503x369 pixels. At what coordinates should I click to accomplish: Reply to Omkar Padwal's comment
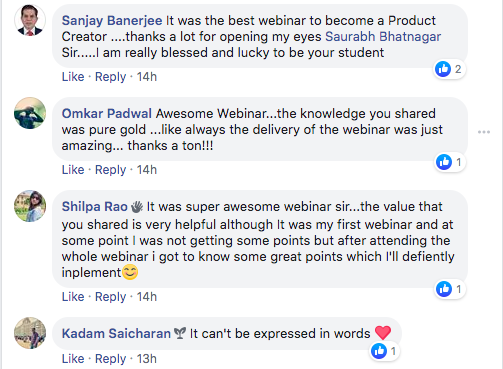(x=111, y=170)
